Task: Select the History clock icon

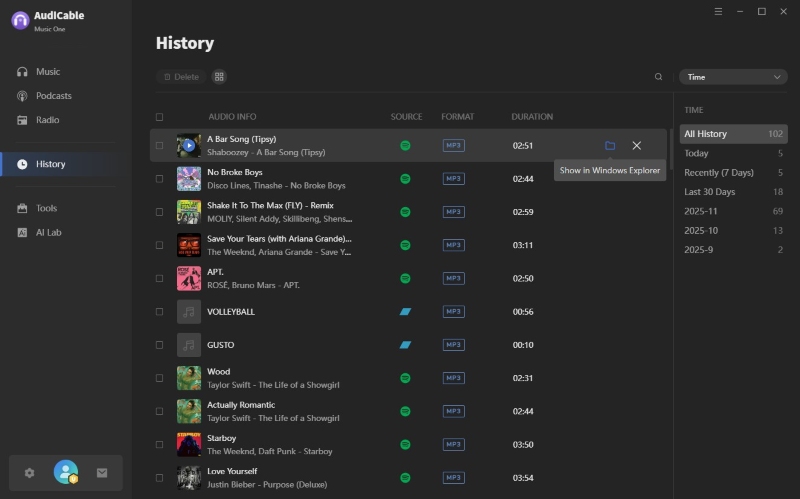Action: pos(22,164)
